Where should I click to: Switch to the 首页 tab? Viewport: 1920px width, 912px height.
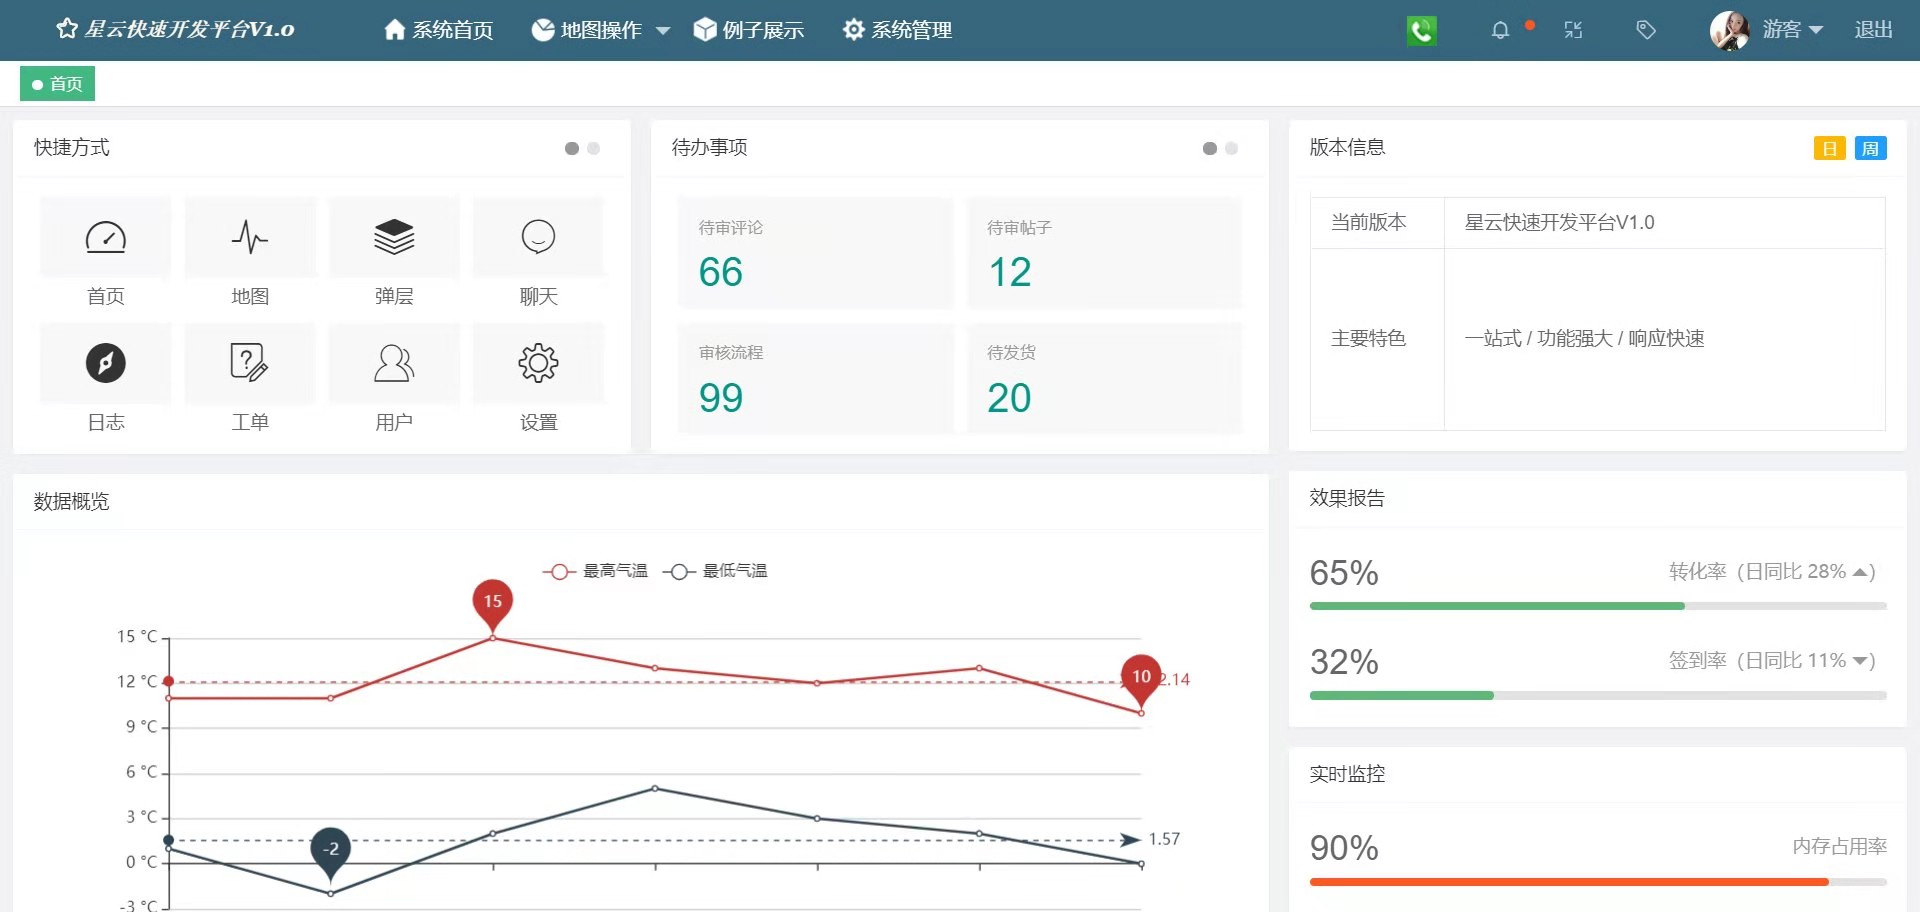point(57,83)
